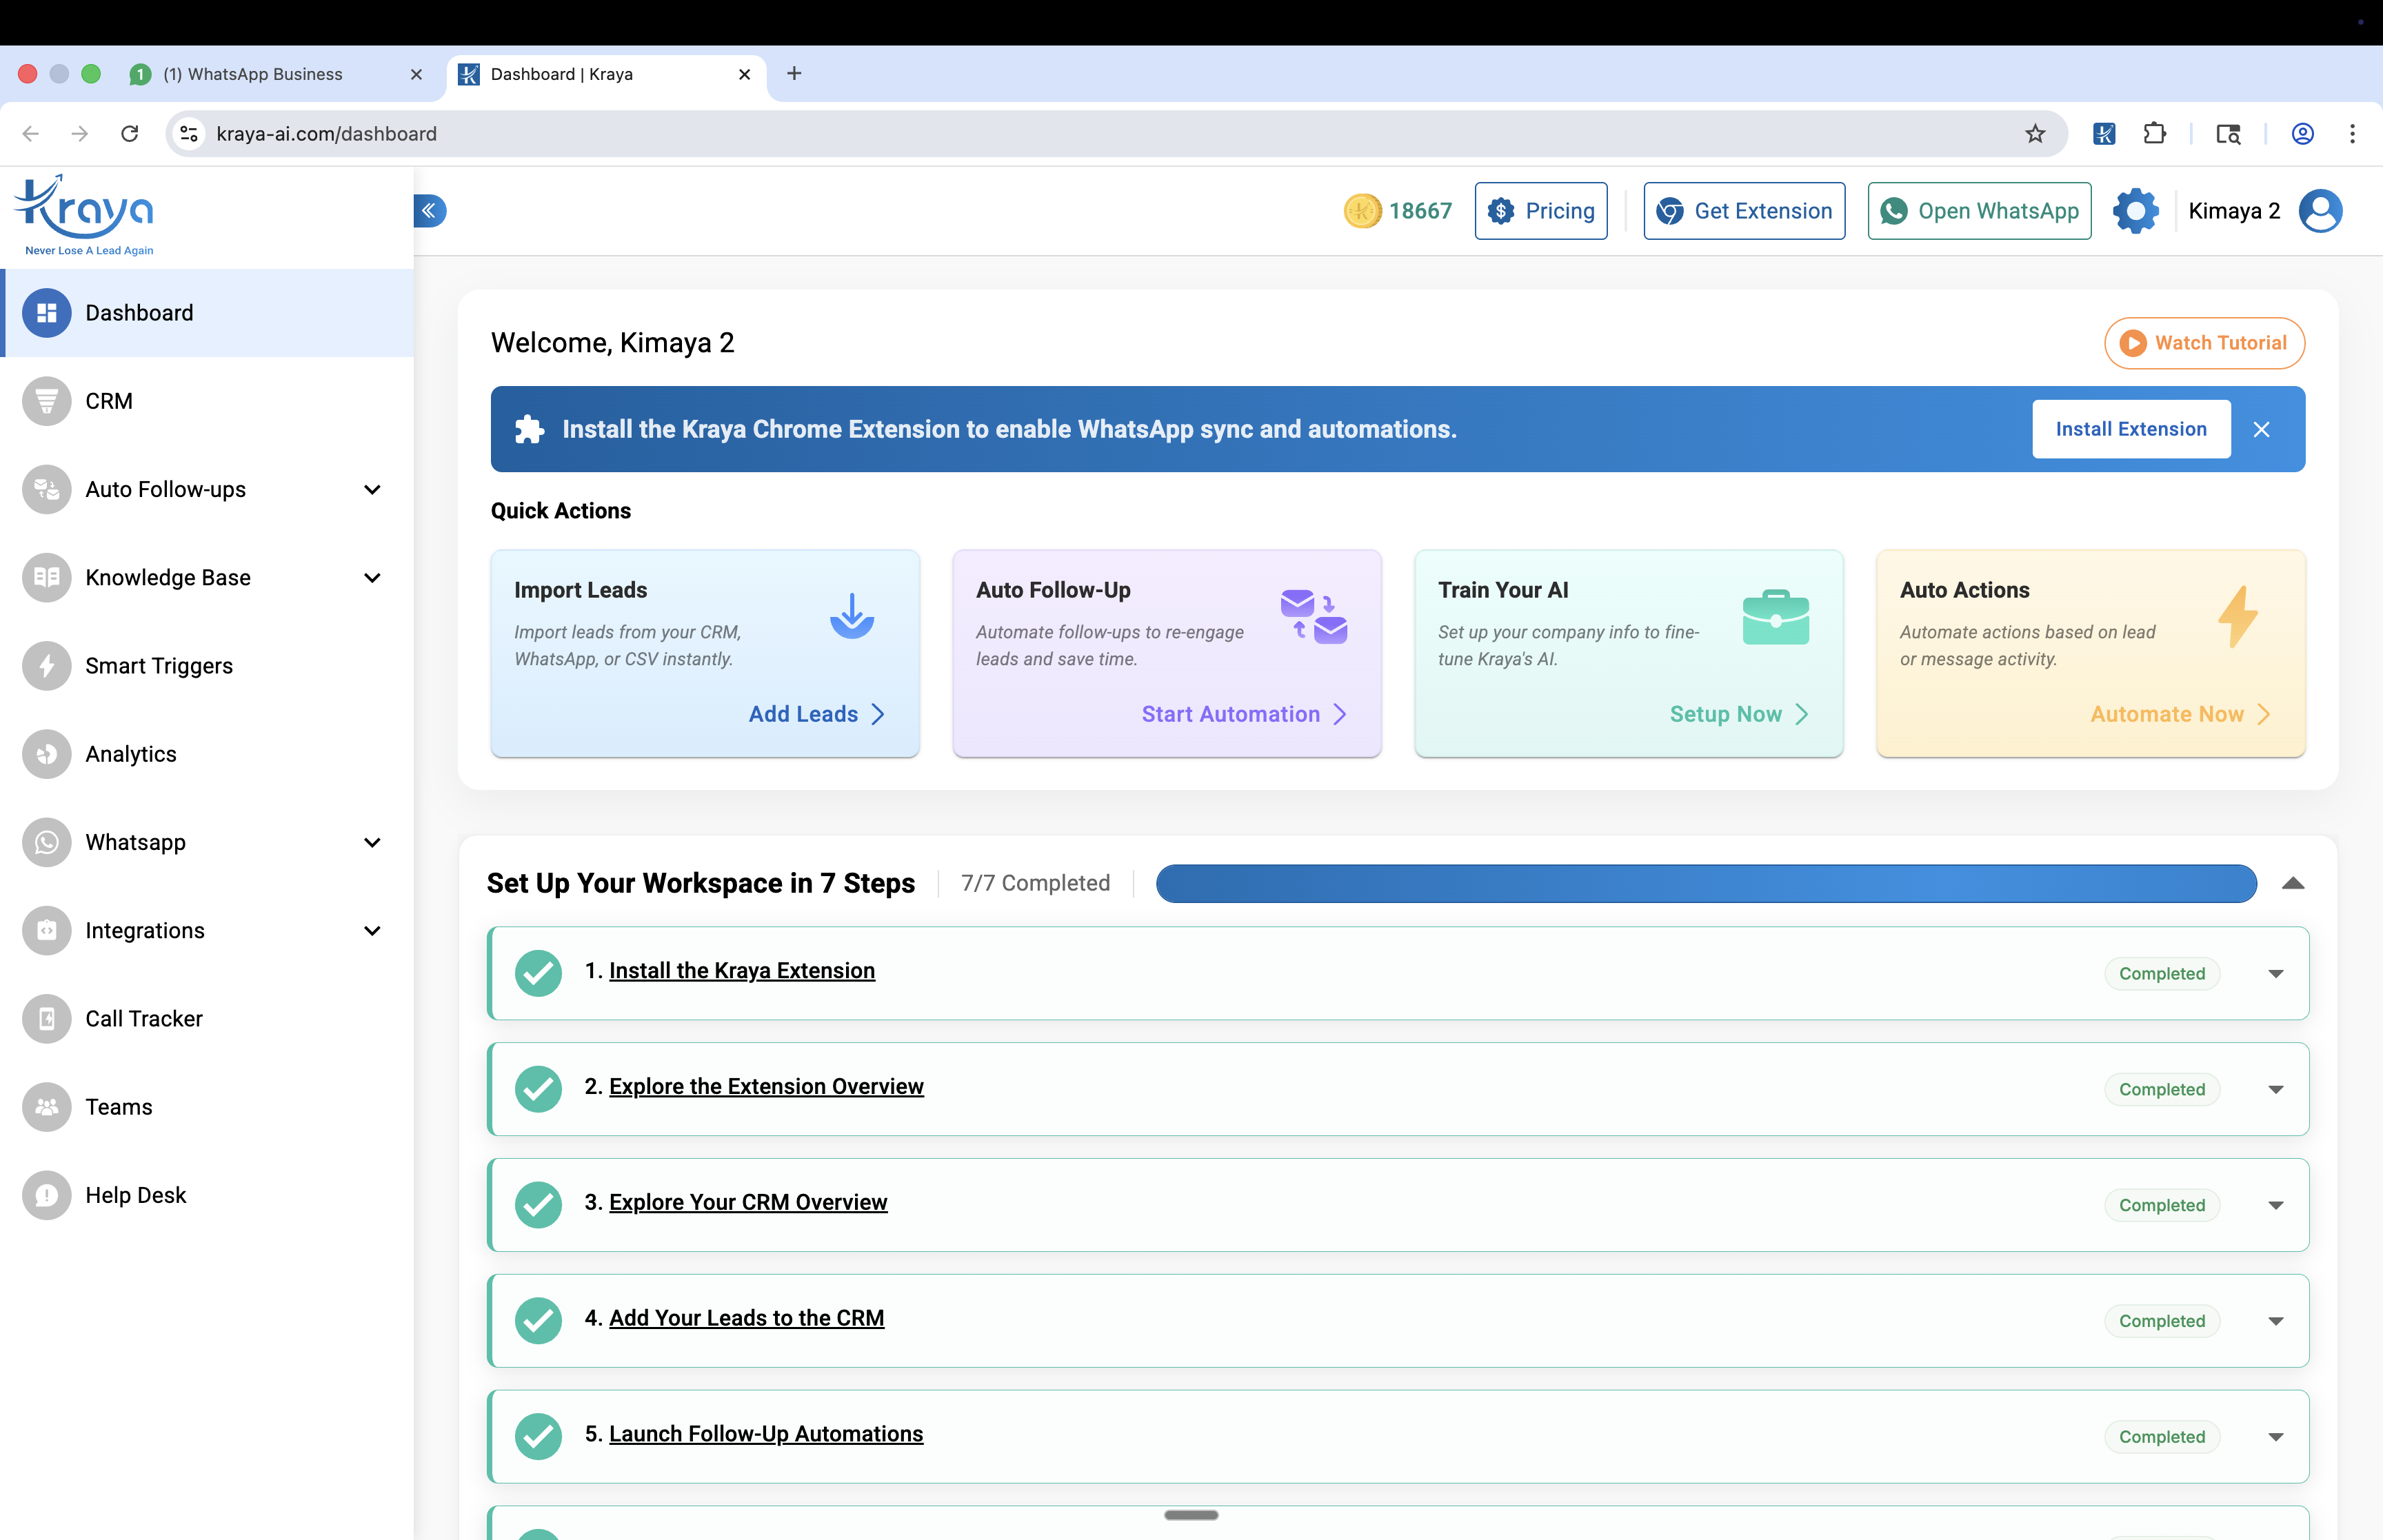Select the Teams sidebar icon

pyautogui.click(x=47, y=1106)
